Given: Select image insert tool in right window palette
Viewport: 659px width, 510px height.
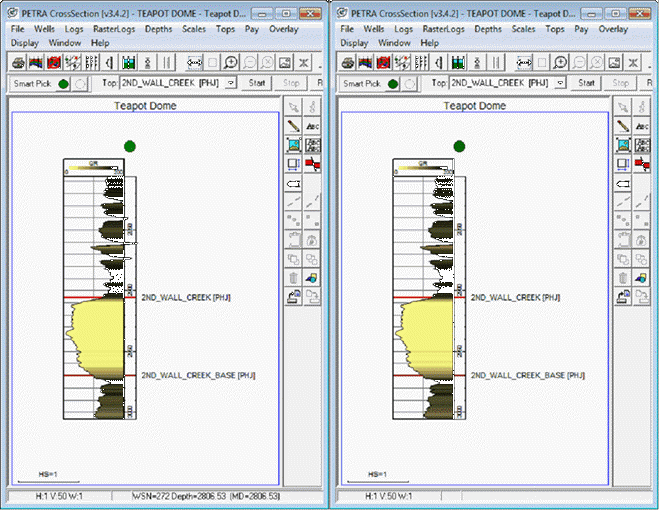Looking at the screenshot, I should [x=623, y=145].
